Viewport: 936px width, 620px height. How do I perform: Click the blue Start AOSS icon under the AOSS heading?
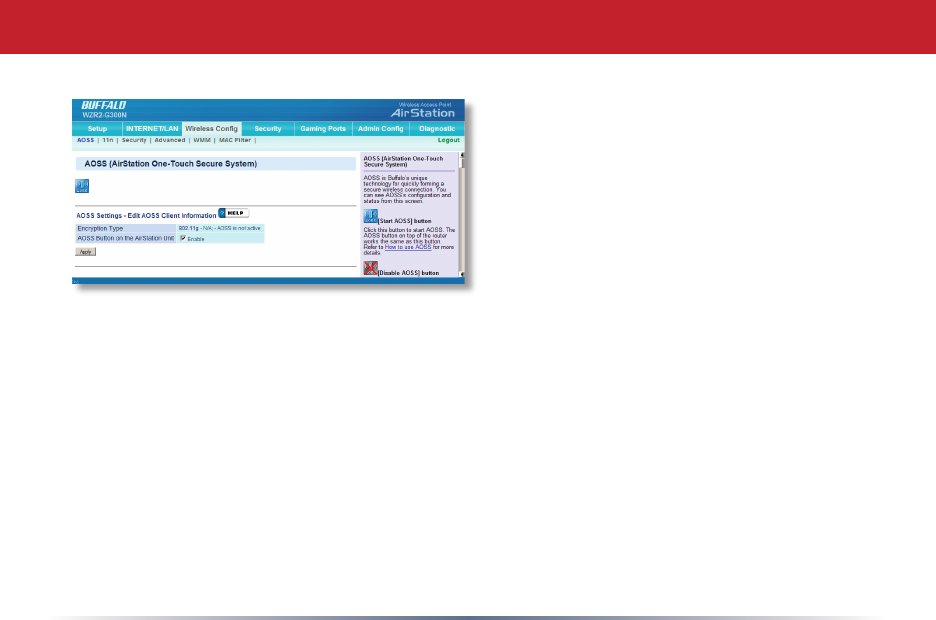(x=82, y=186)
